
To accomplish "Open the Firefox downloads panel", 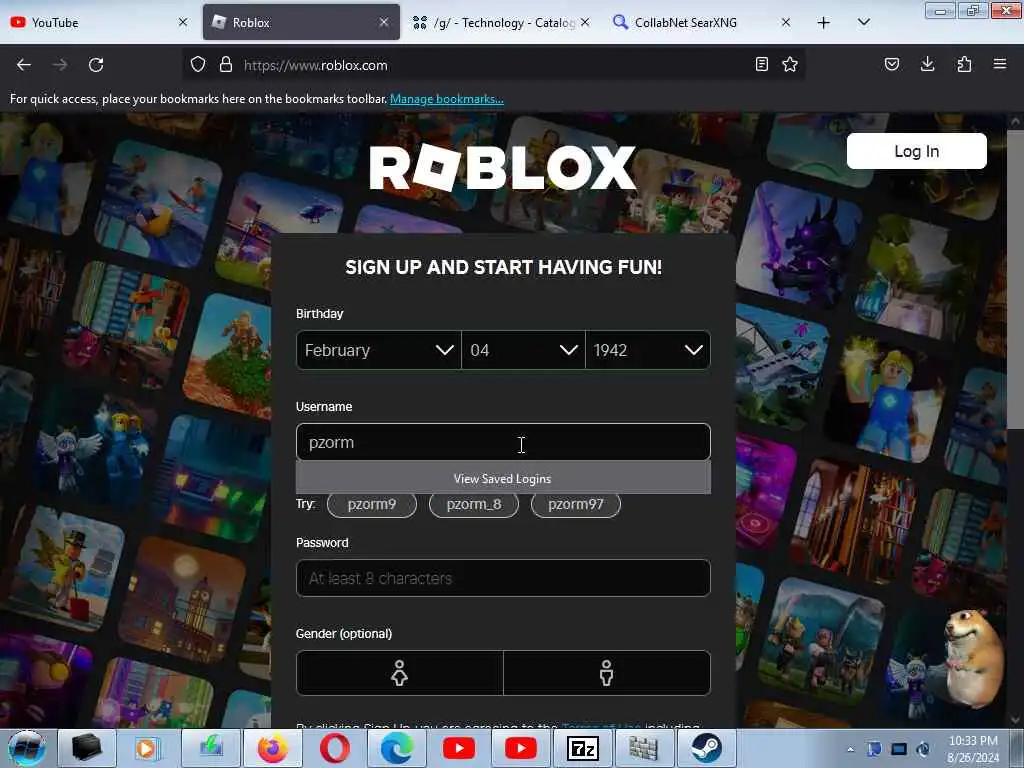I will click(927, 64).
